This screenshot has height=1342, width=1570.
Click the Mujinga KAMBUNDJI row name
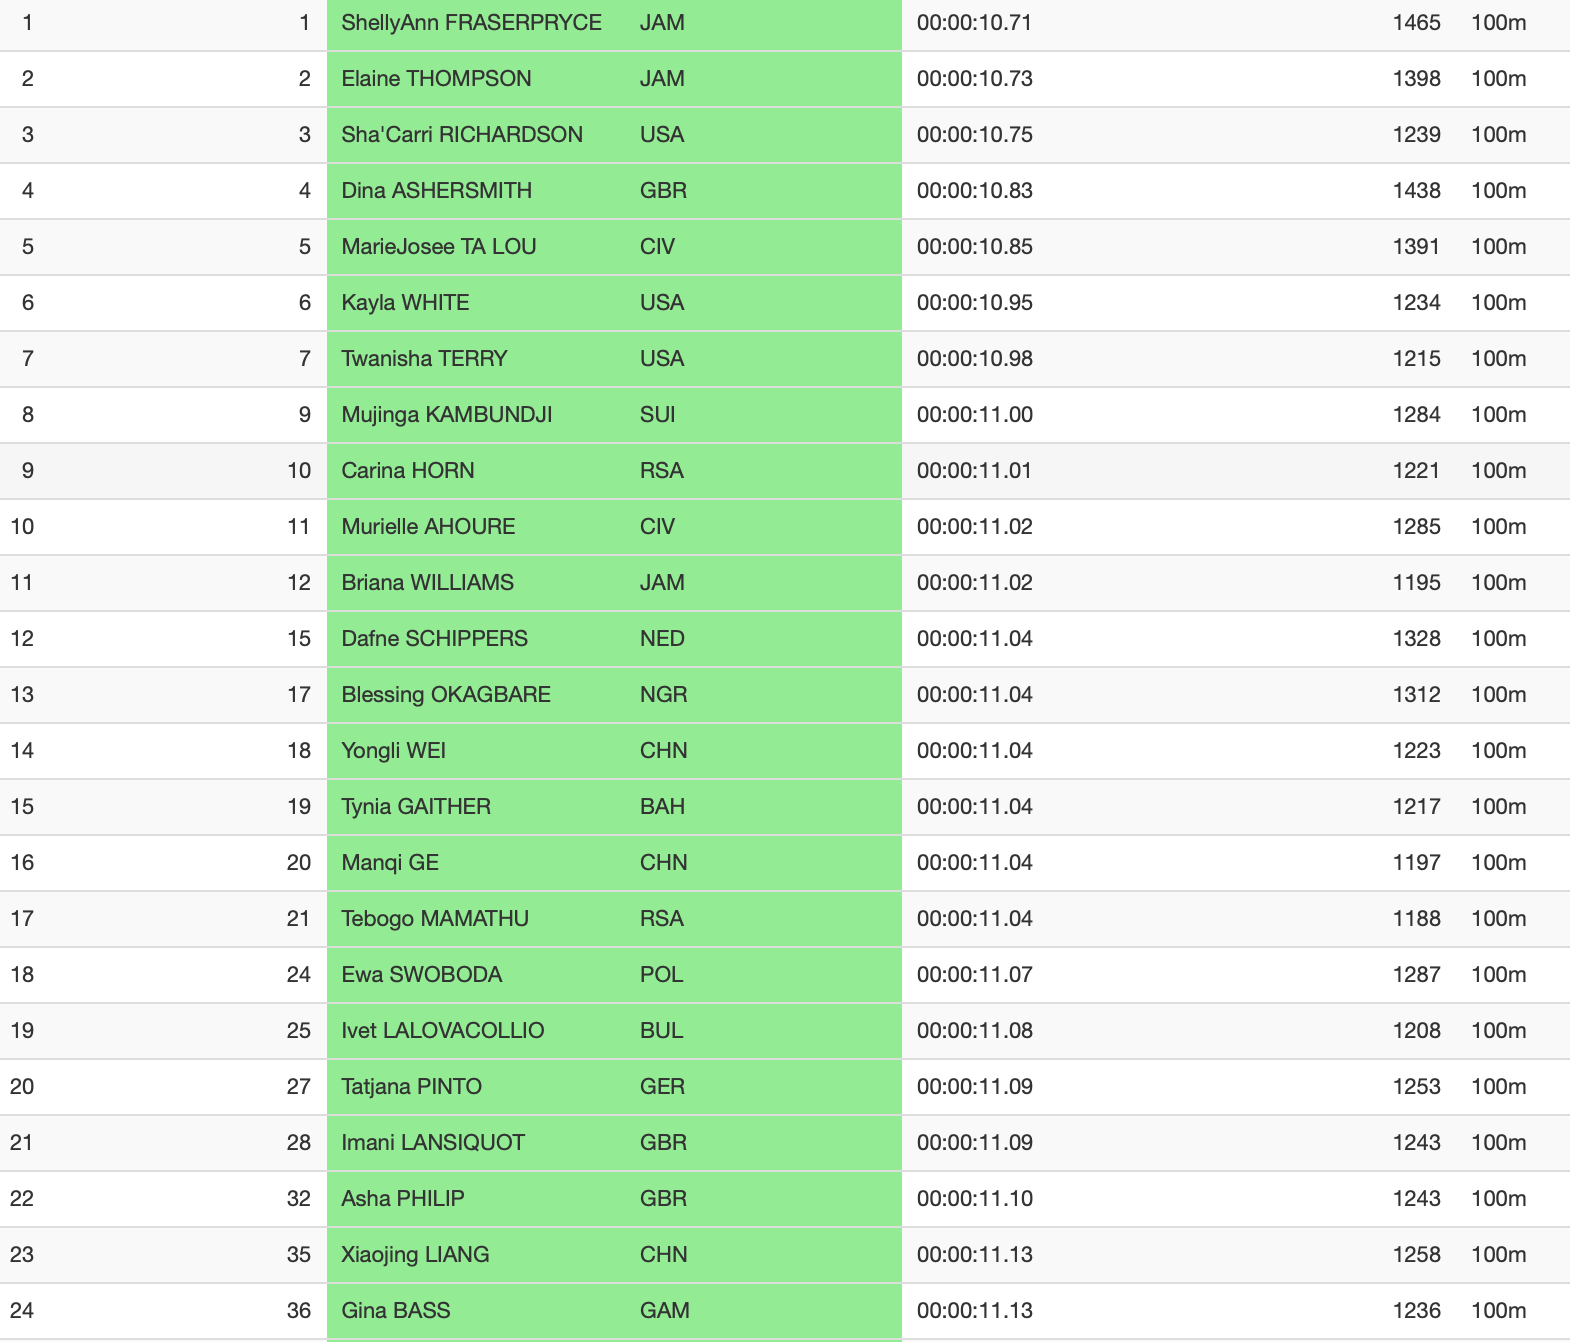[x=446, y=415]
